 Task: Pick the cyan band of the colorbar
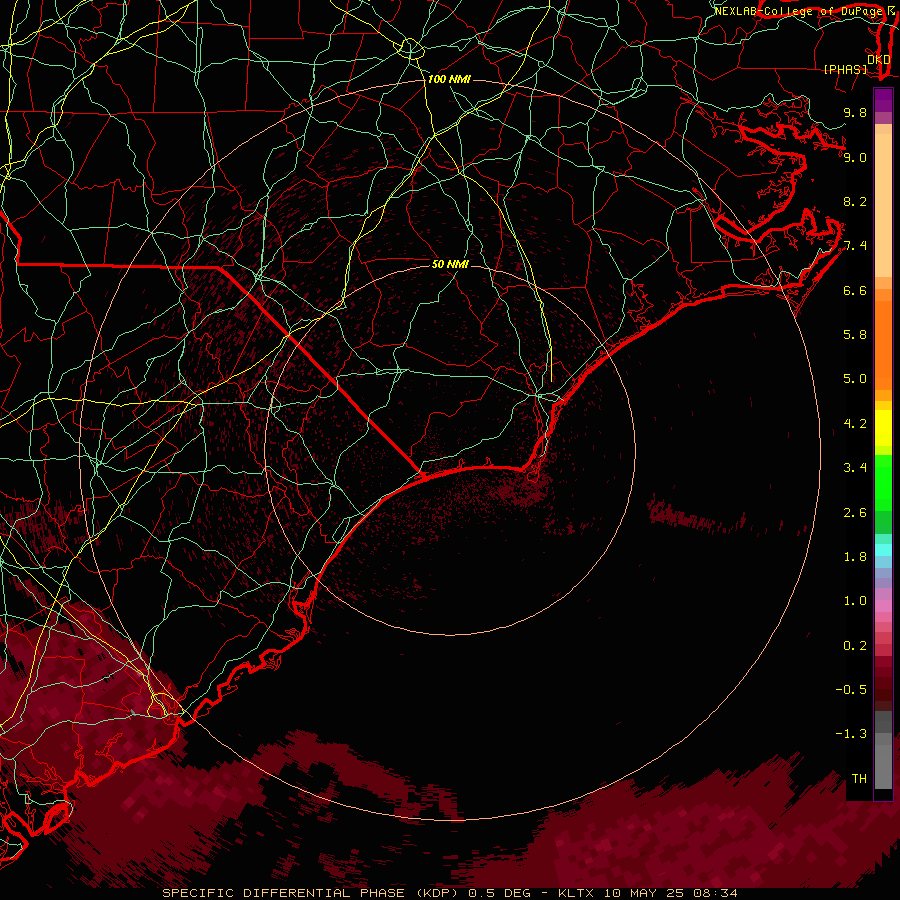point(883,550)
